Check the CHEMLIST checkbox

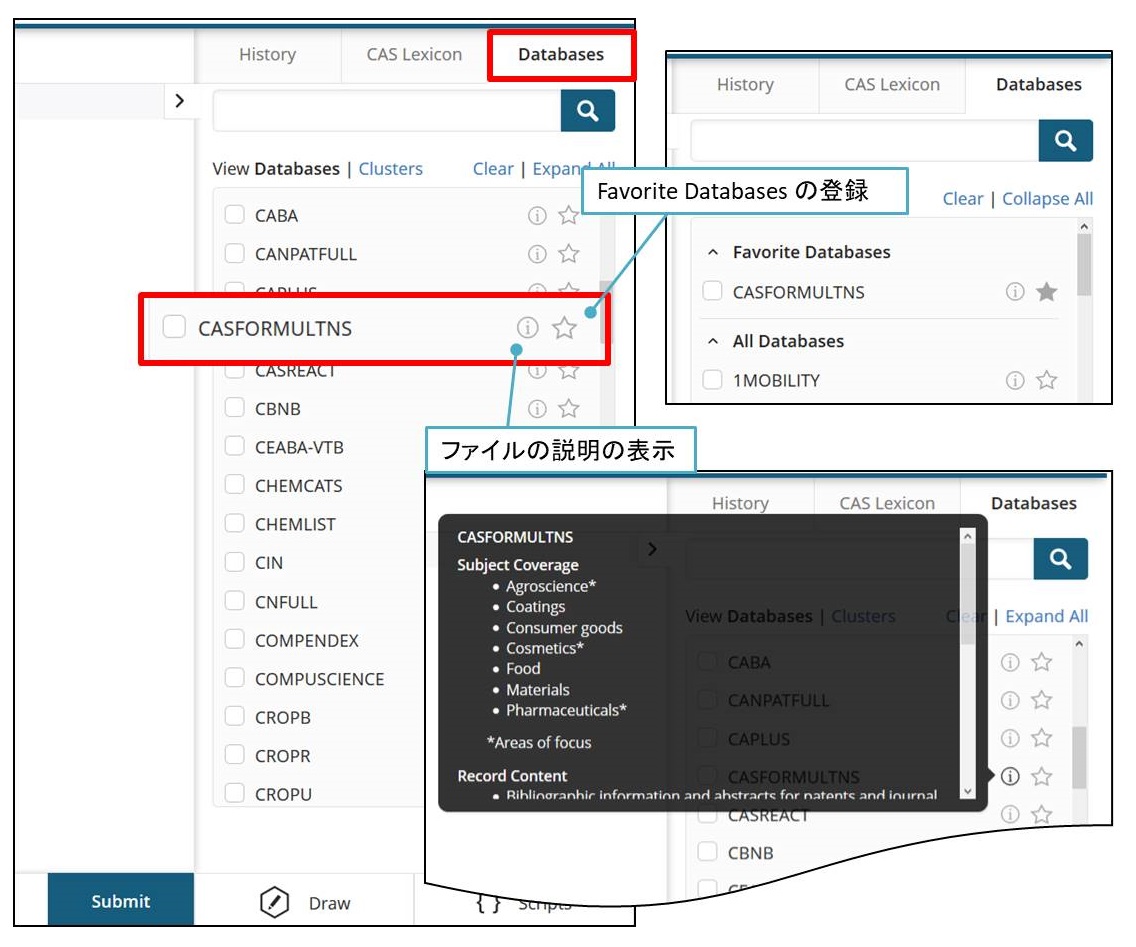tap(235, 523)
